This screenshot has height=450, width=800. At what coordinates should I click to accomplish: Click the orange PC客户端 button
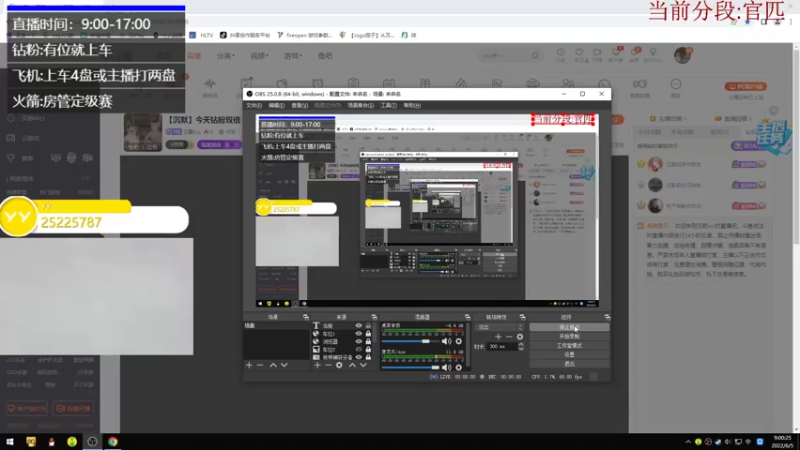pyautogui.click(x=745, y=86)
